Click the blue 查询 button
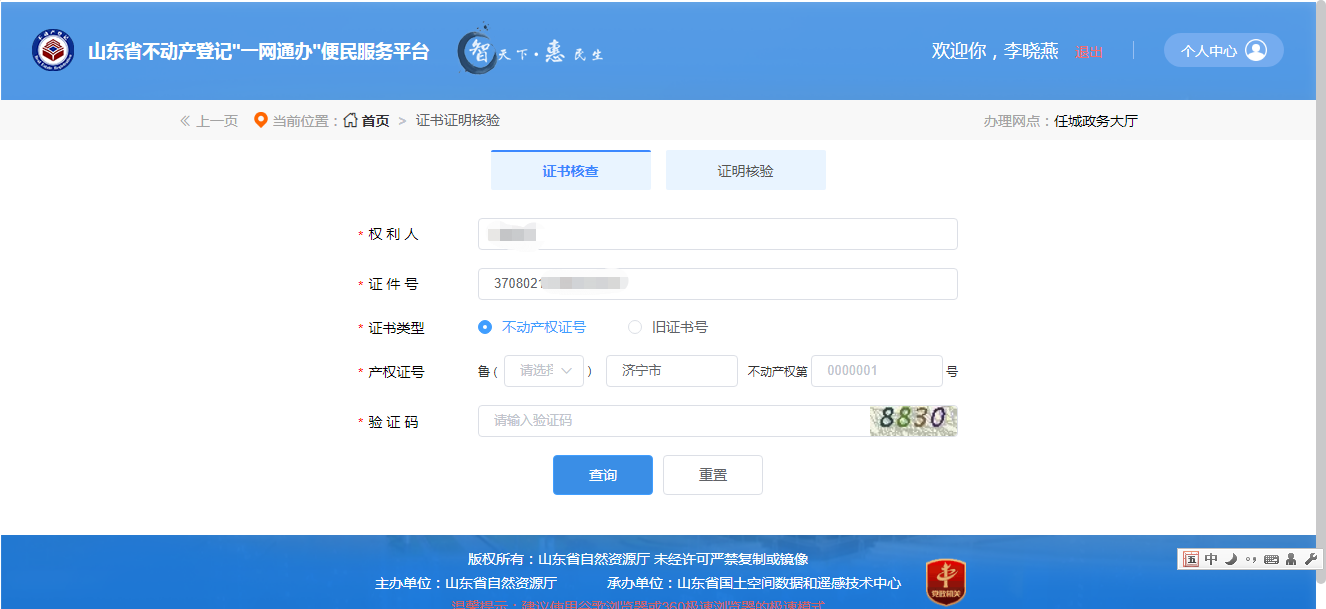This screenshot has width=1326, height=609. pyautogui.click(x=602, y=475)
